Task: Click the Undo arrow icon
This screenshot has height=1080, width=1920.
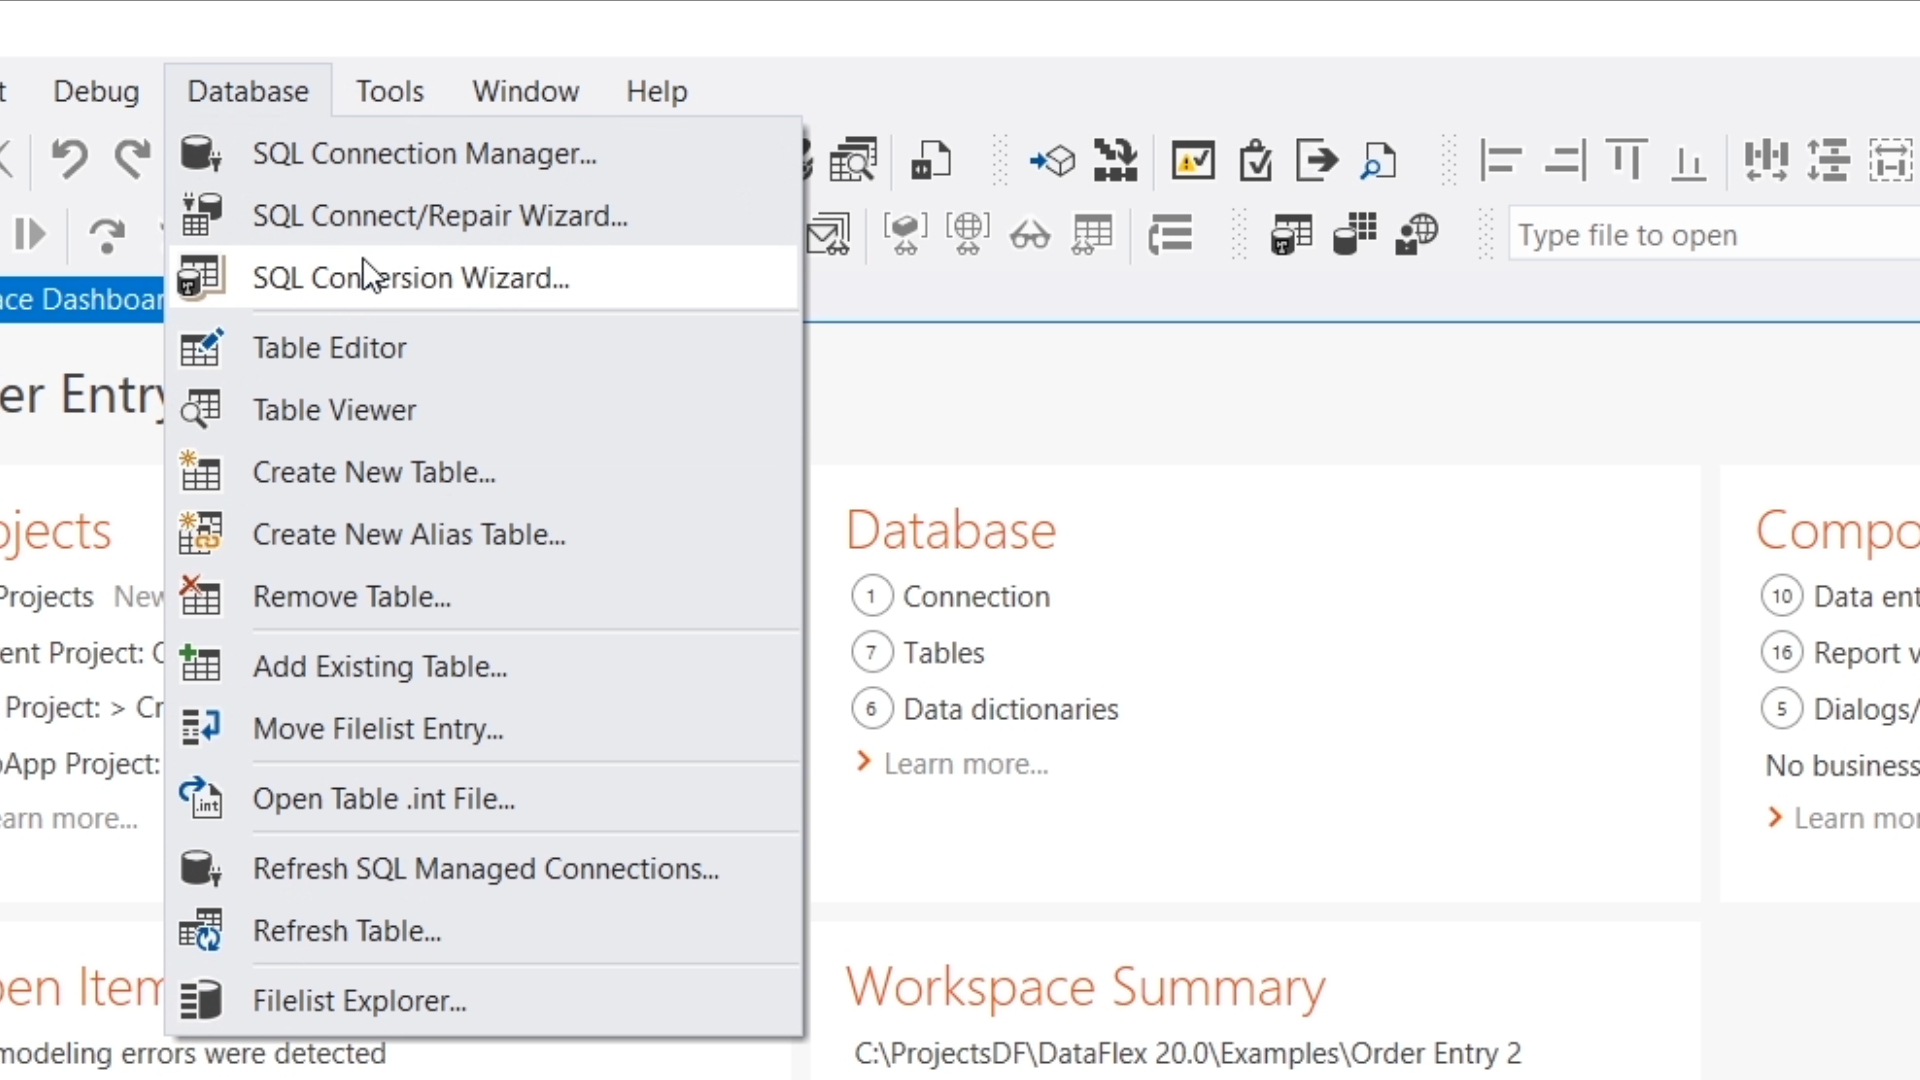Action: click(x=70, y=159)
